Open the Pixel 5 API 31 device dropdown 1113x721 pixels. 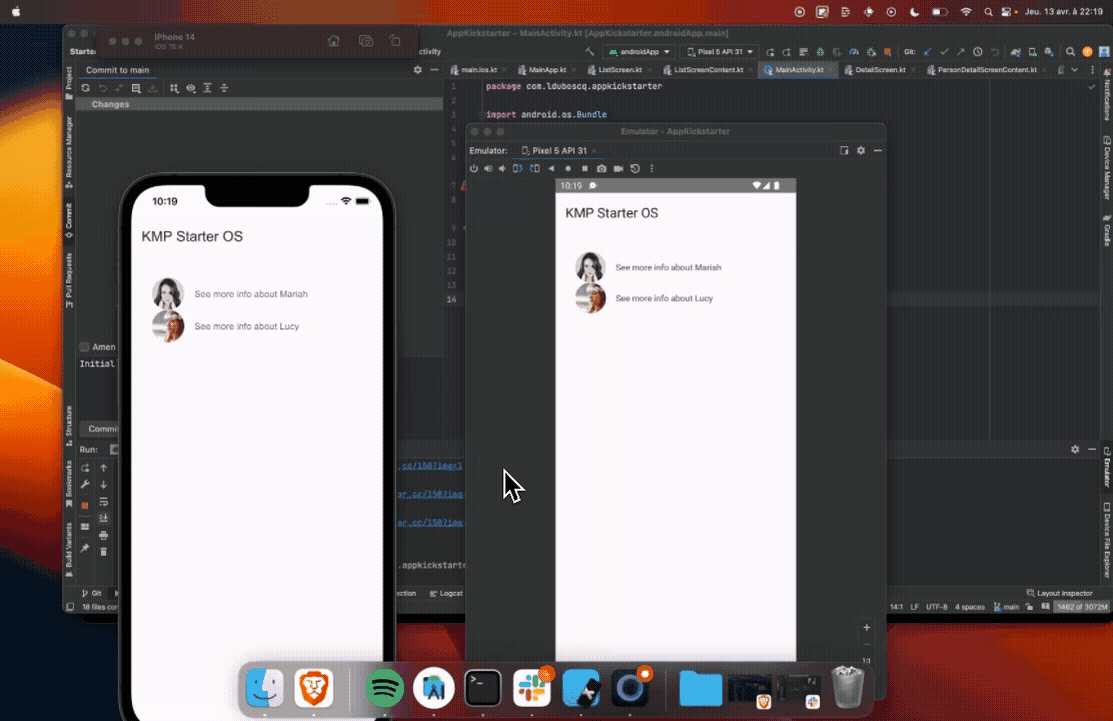[x=718, y=51]
